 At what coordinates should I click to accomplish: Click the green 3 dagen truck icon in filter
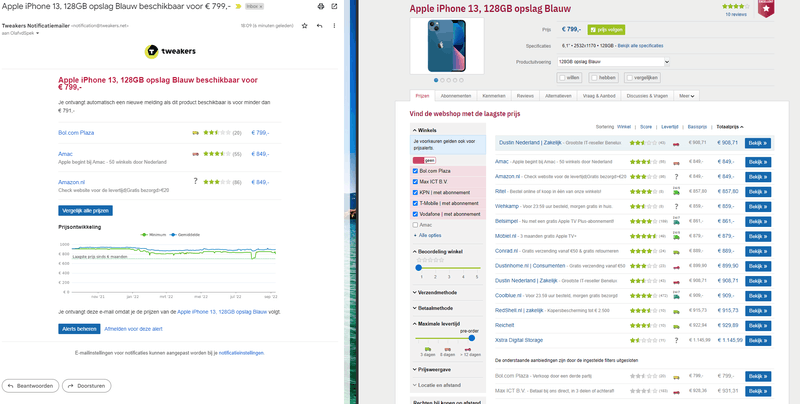tap(428, 348)
